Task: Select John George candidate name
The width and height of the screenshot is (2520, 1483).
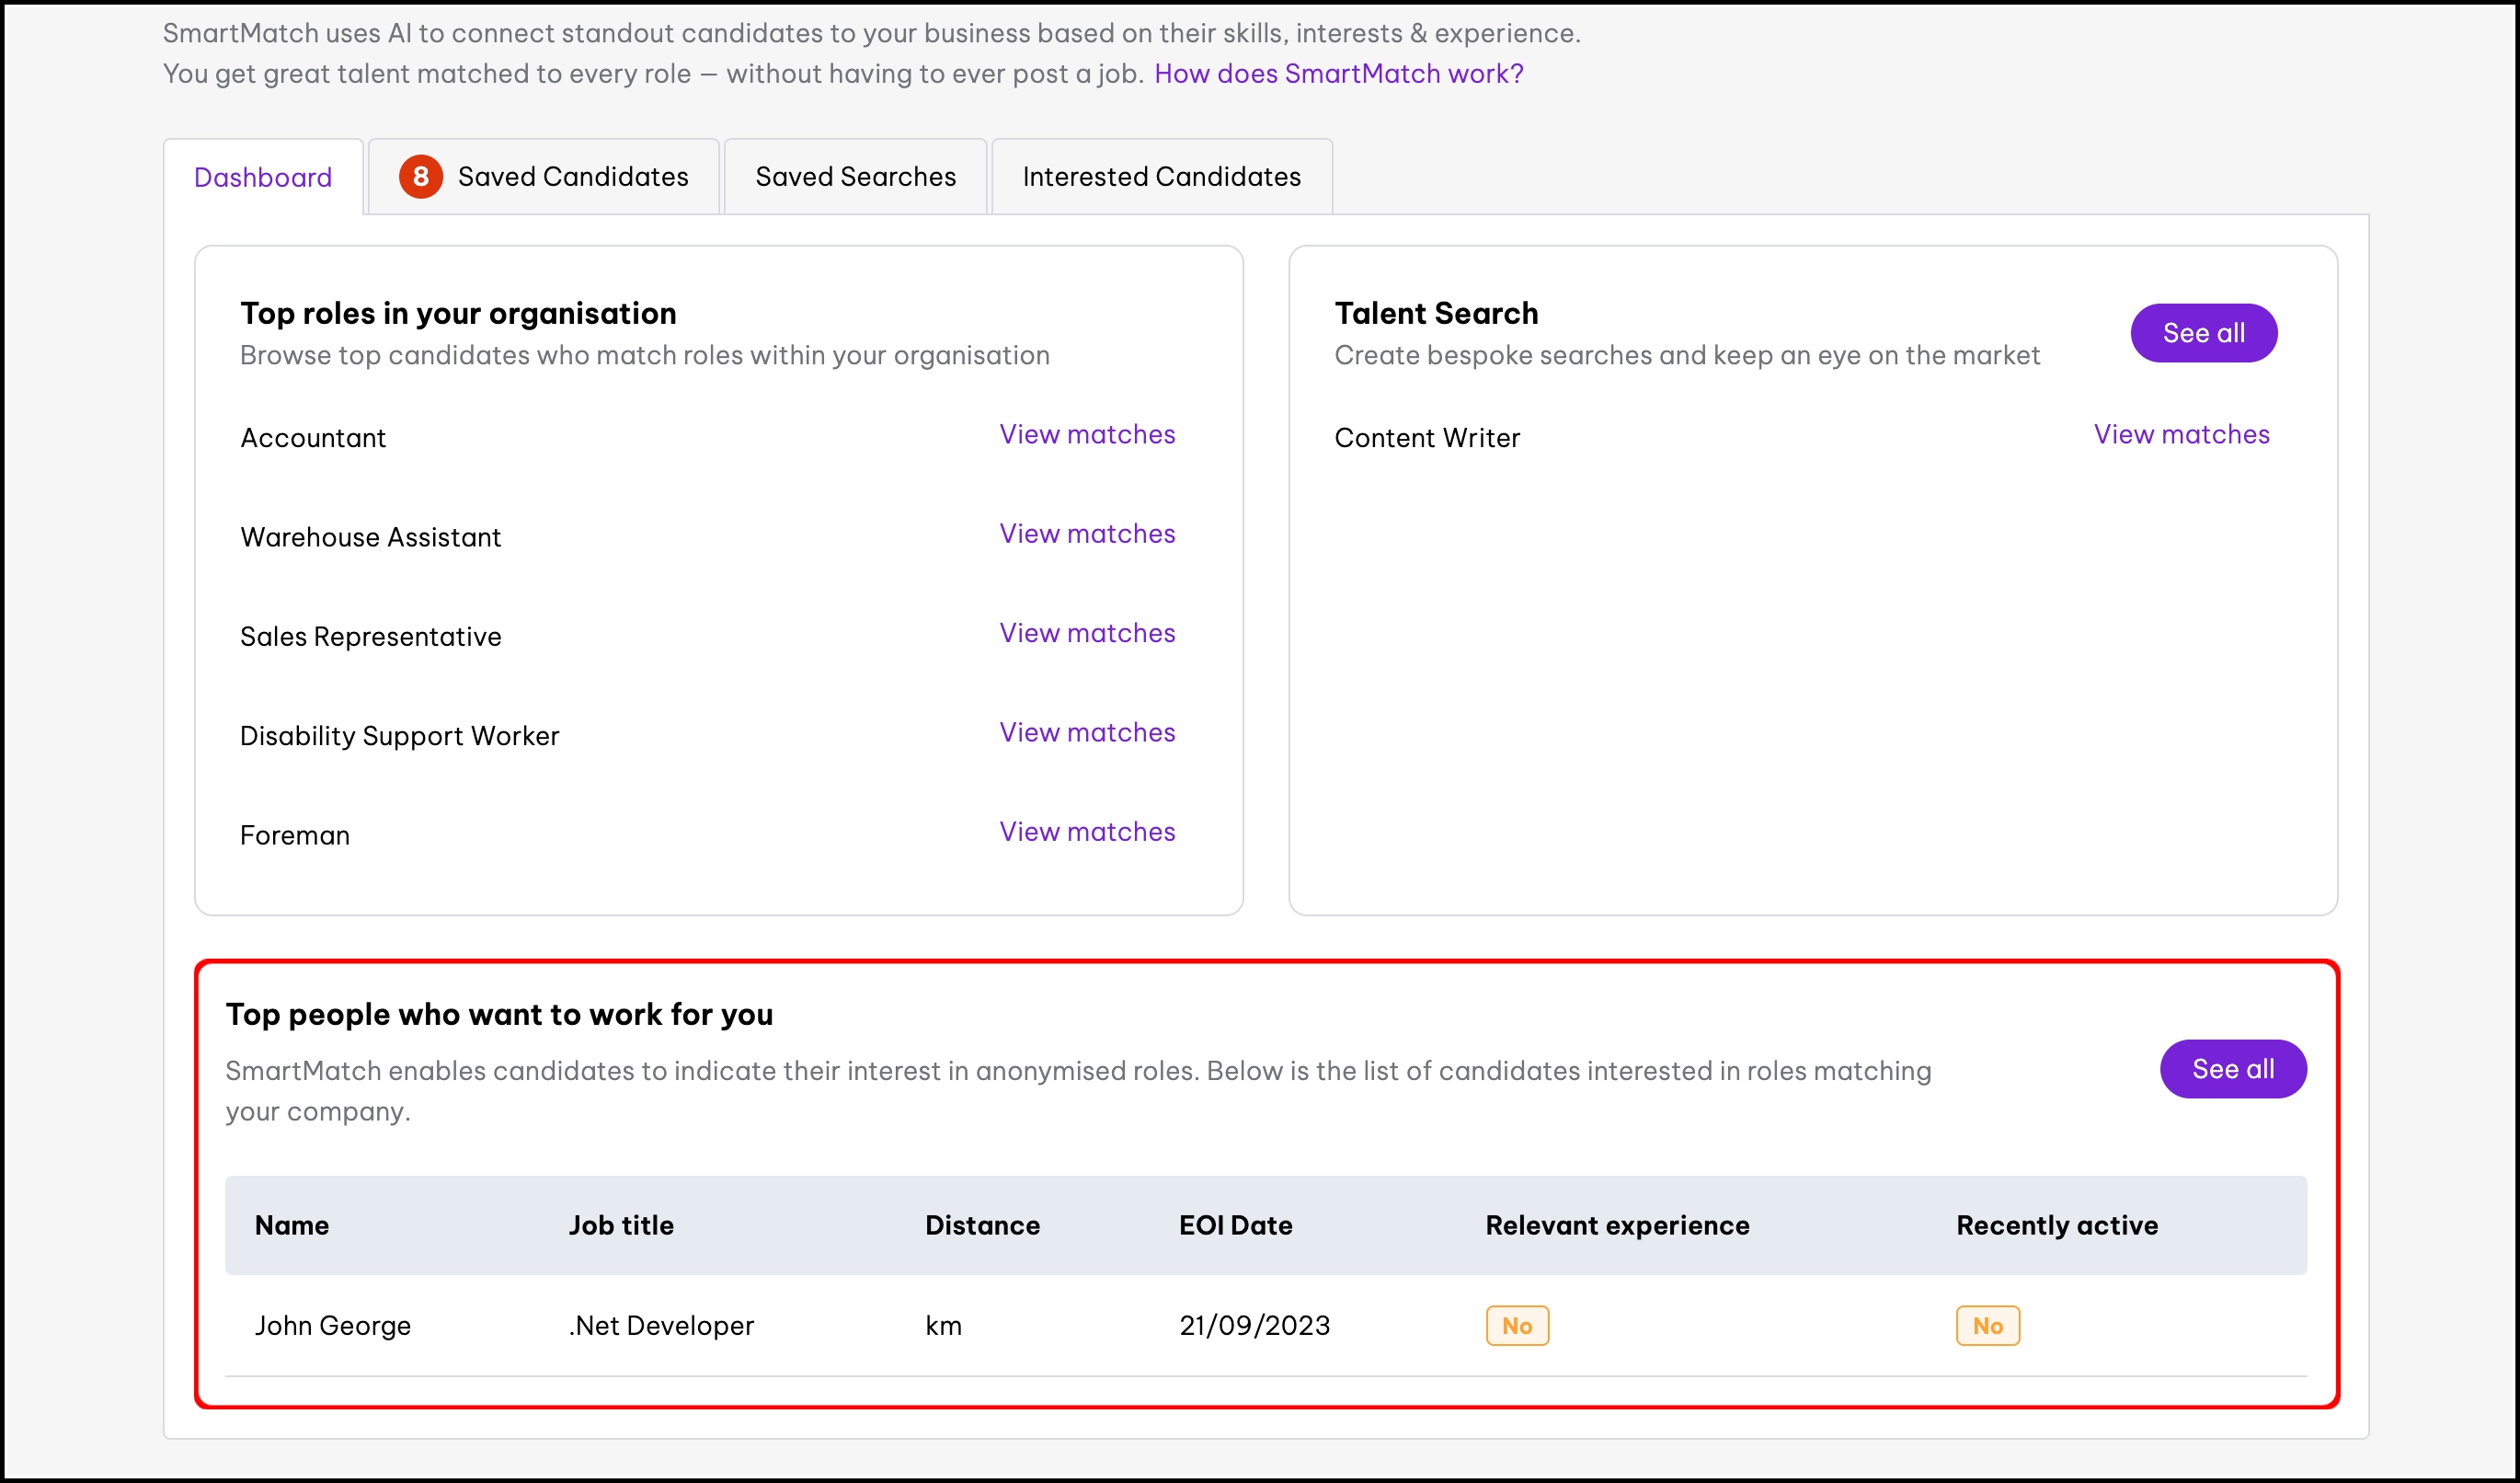Action: pyautogui.click(x=333, y=1326)
